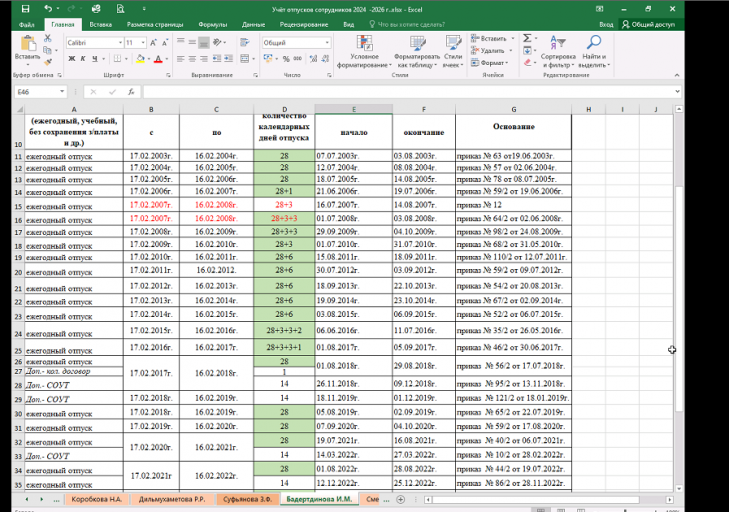729x512 pixels.
Task: Click the vertical scrollbar down arrow
Action: [x=679, y=488]
